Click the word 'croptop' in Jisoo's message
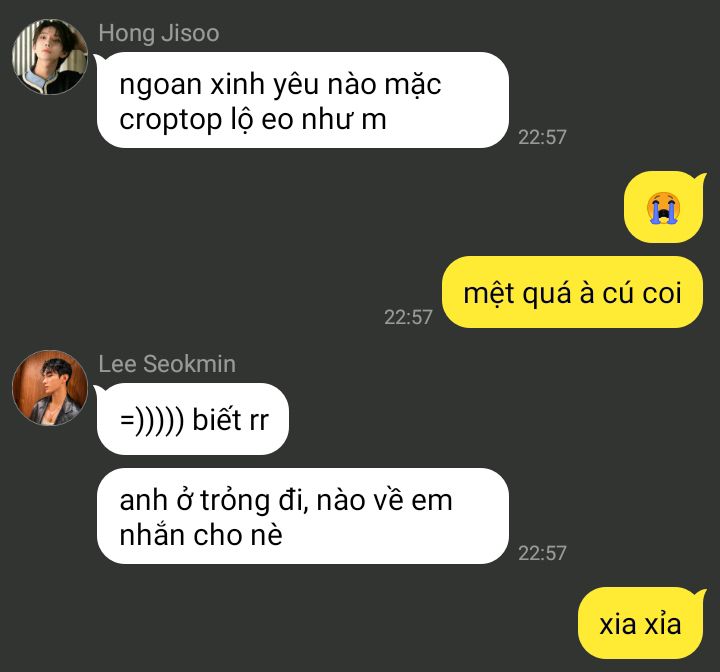This screenshot has width=720, height=672. [170, 121]
